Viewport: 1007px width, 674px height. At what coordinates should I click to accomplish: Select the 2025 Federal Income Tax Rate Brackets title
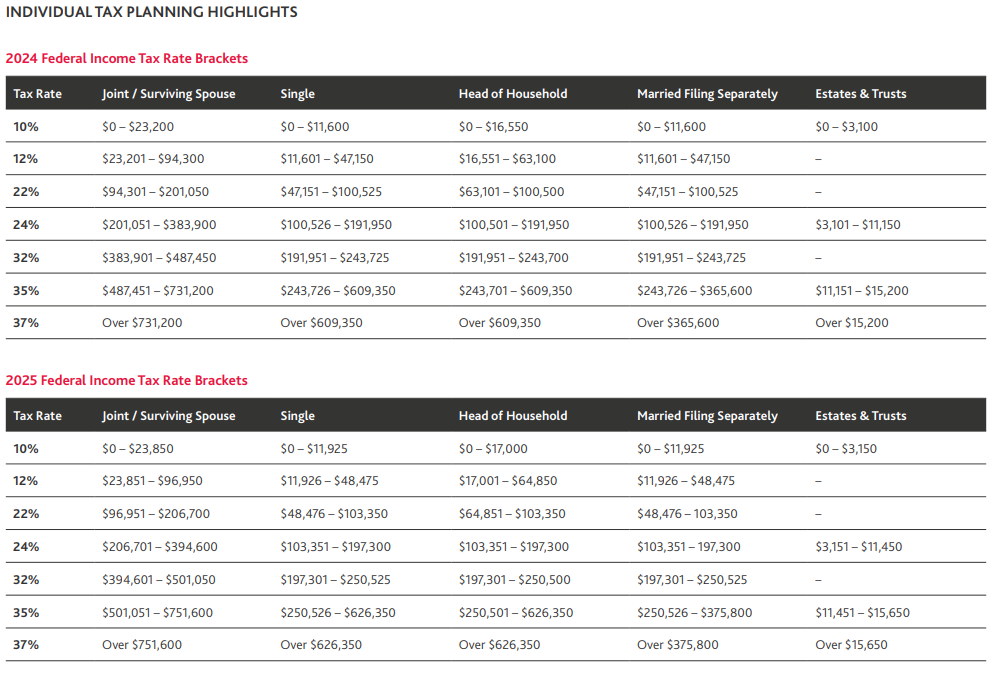pyautogui.click(x=127, y=381)
